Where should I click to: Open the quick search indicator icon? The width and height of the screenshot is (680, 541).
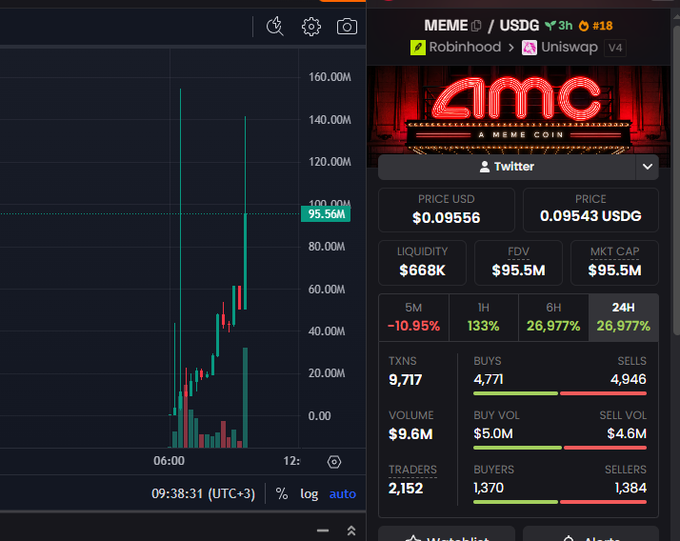275,26
